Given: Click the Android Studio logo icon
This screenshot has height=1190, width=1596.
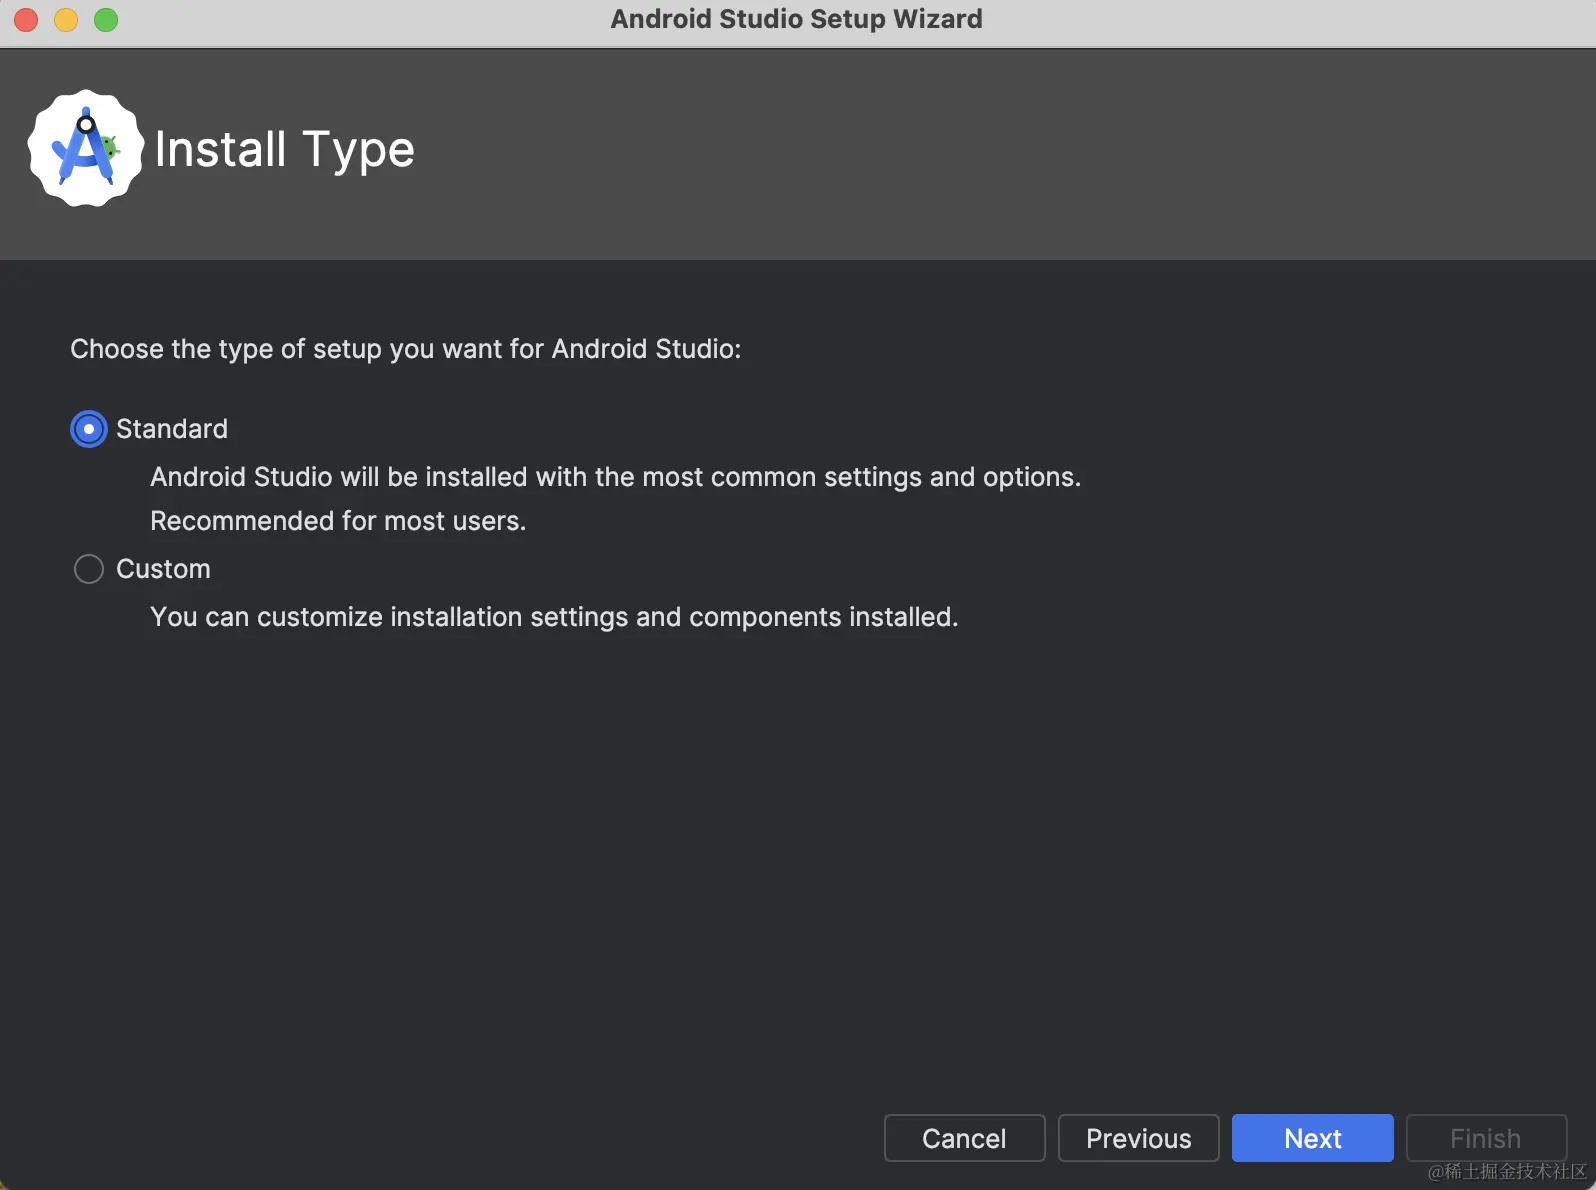Looking at the screenshot, I should coord(86,149).
